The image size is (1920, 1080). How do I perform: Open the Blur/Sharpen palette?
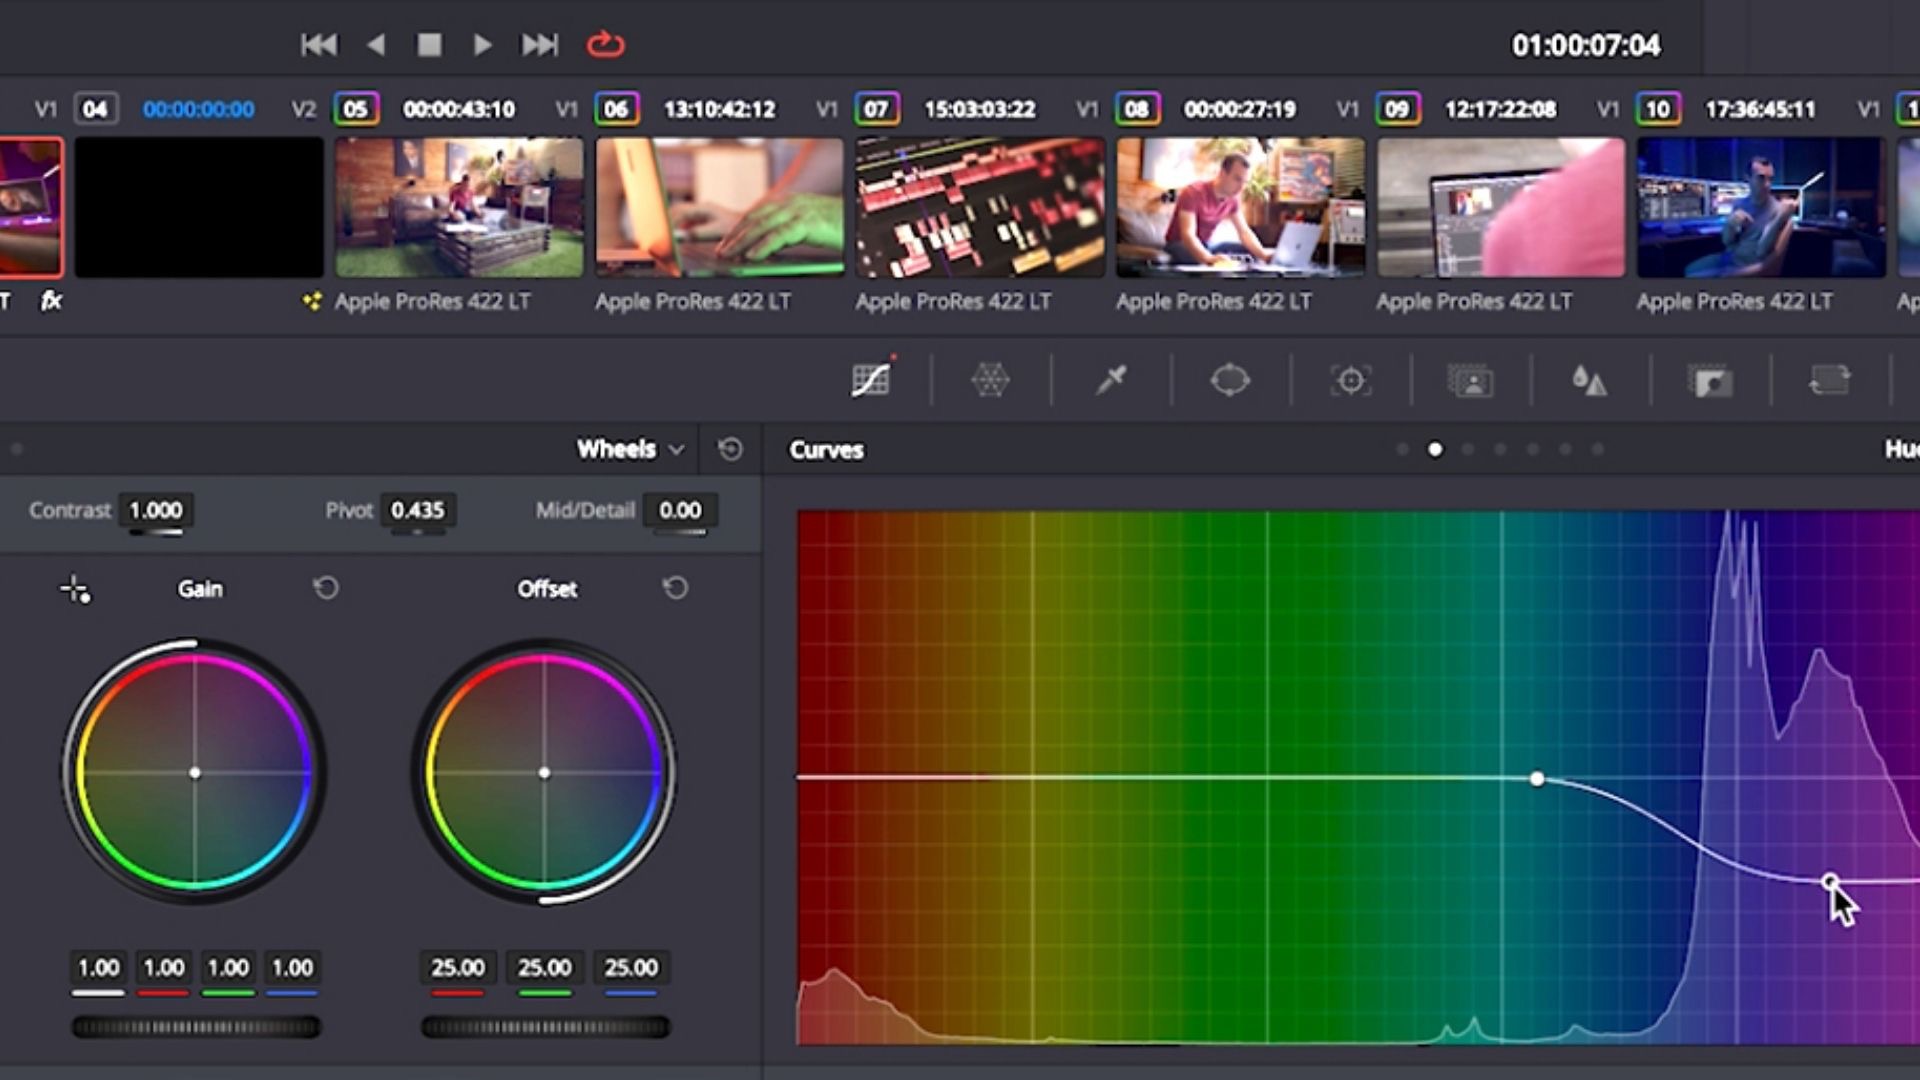1589,380
